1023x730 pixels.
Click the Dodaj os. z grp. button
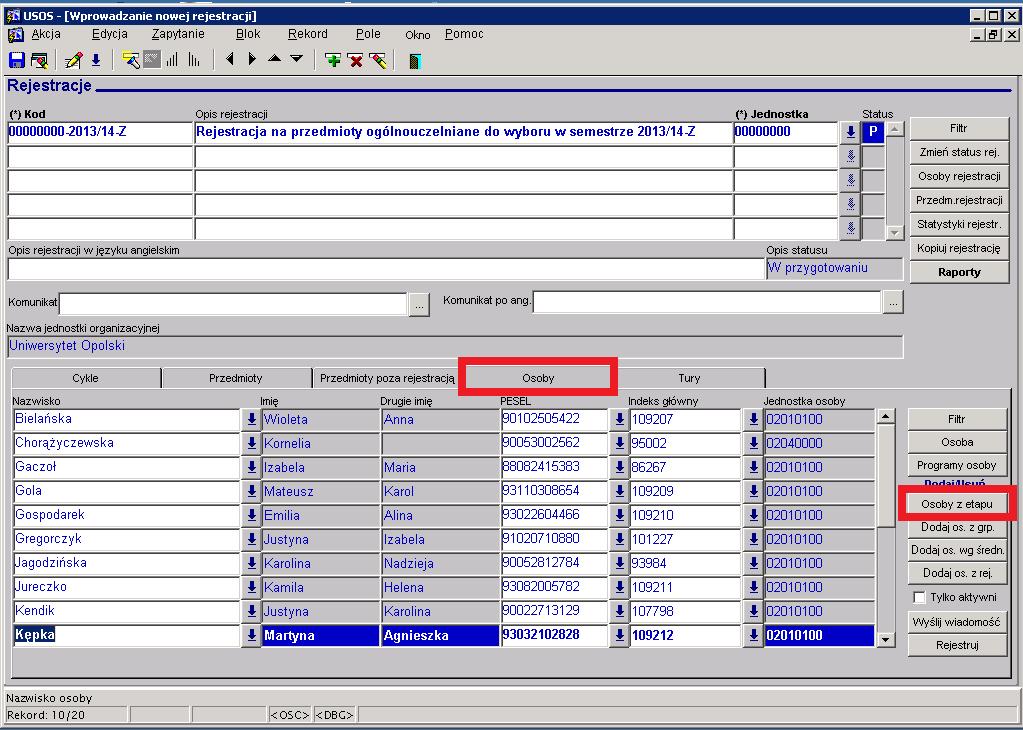[x=956, y=527]
